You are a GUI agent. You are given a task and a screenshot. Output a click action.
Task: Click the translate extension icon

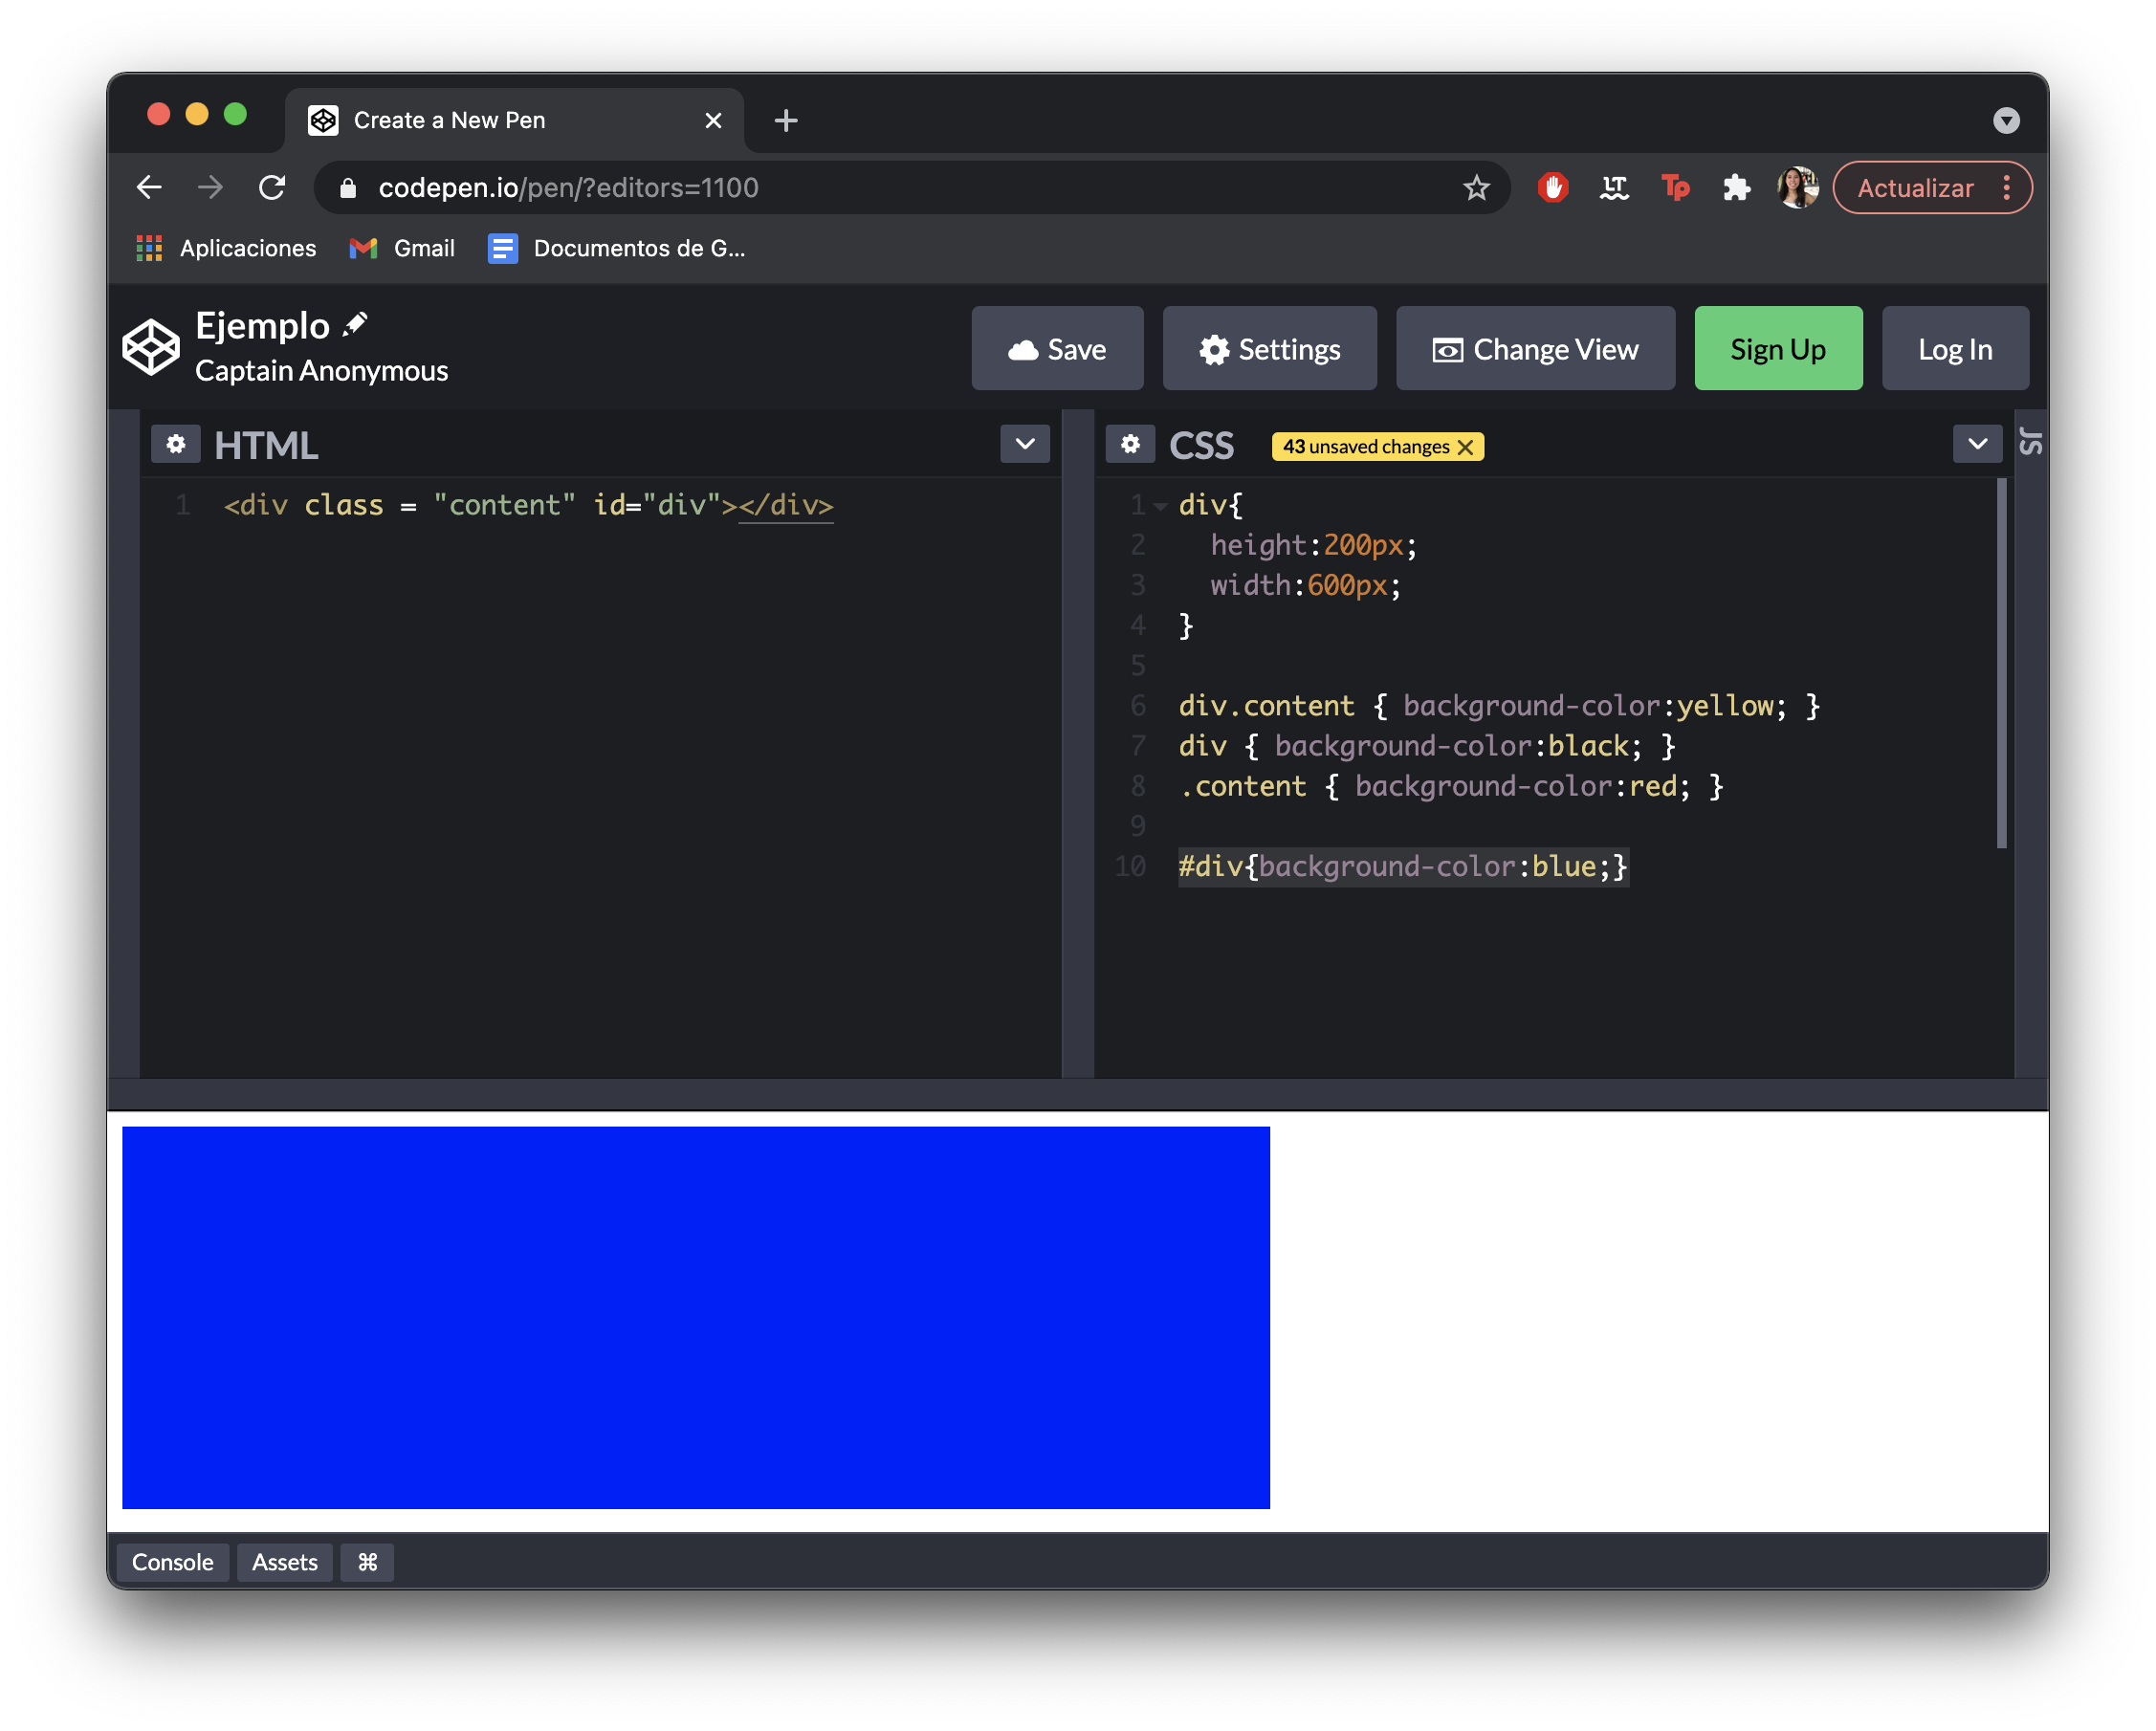(1613, 187)
